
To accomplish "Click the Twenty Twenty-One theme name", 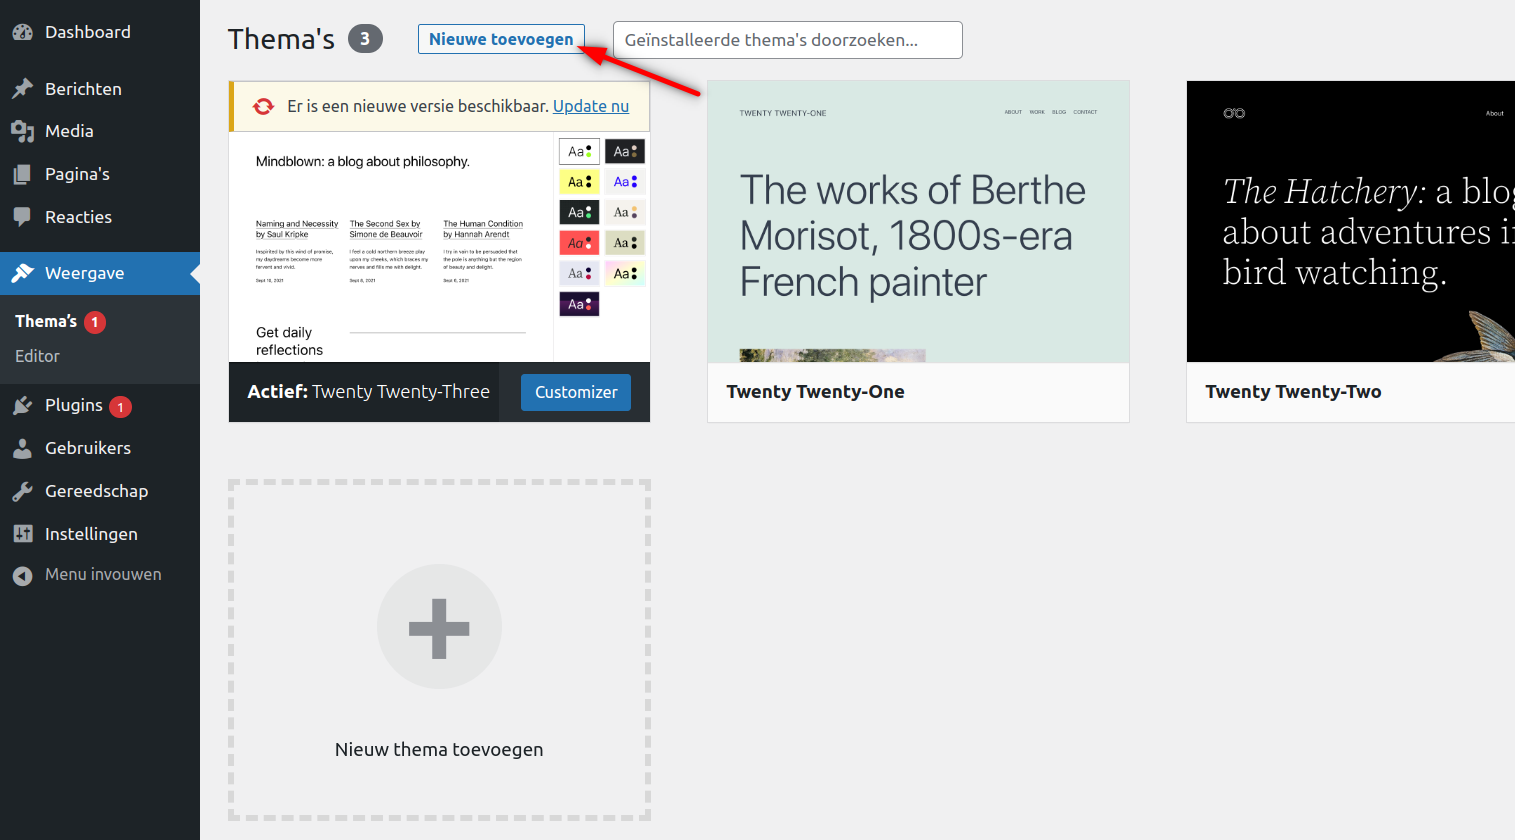I will [815, 392].
